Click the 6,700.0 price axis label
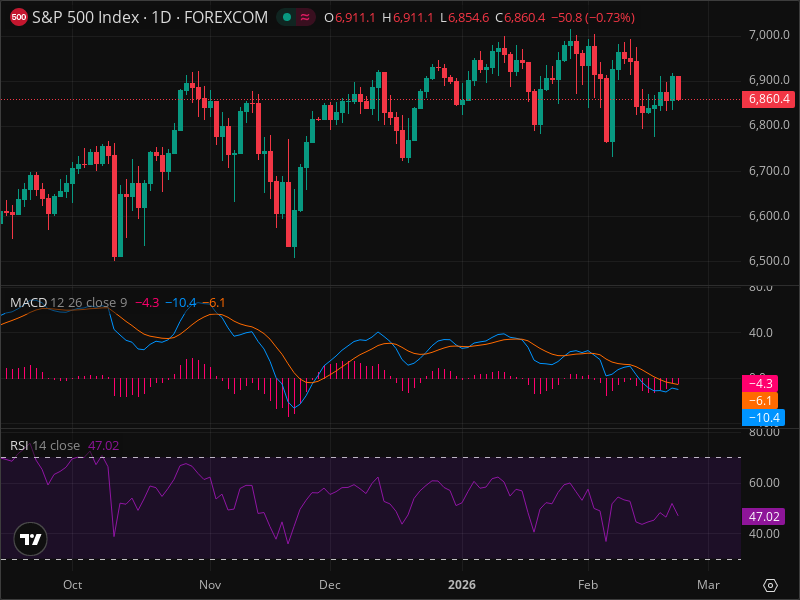Image resolution: width=800 pixels, height=600 pixels. (769, 170)
